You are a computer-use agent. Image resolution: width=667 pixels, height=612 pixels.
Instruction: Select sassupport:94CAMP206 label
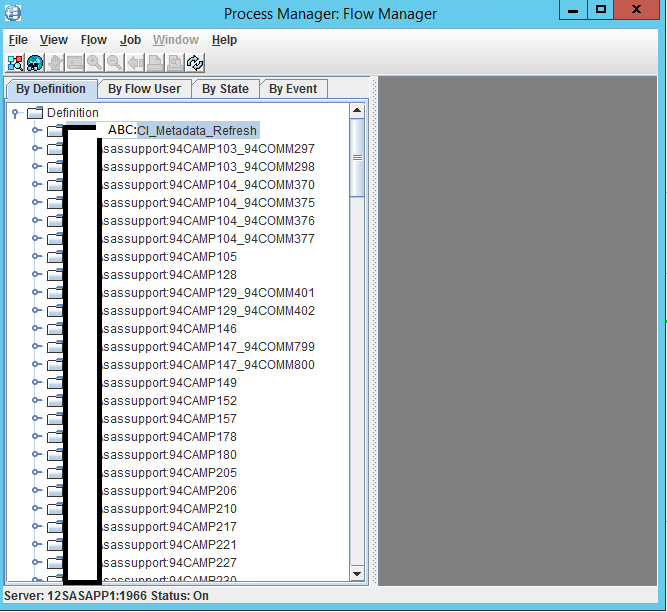[170, 491]
